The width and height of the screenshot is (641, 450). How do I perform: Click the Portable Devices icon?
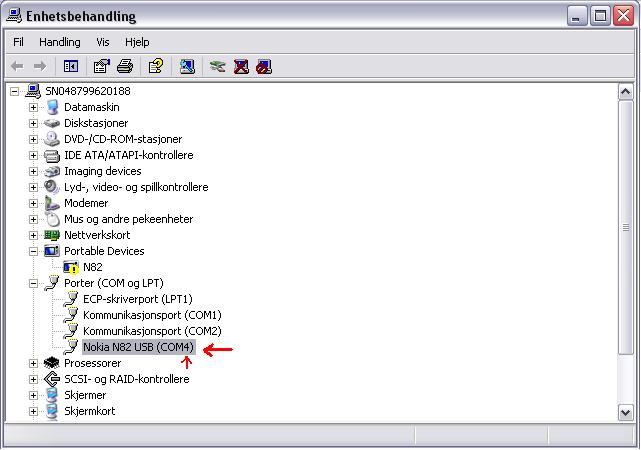(52, 251)
